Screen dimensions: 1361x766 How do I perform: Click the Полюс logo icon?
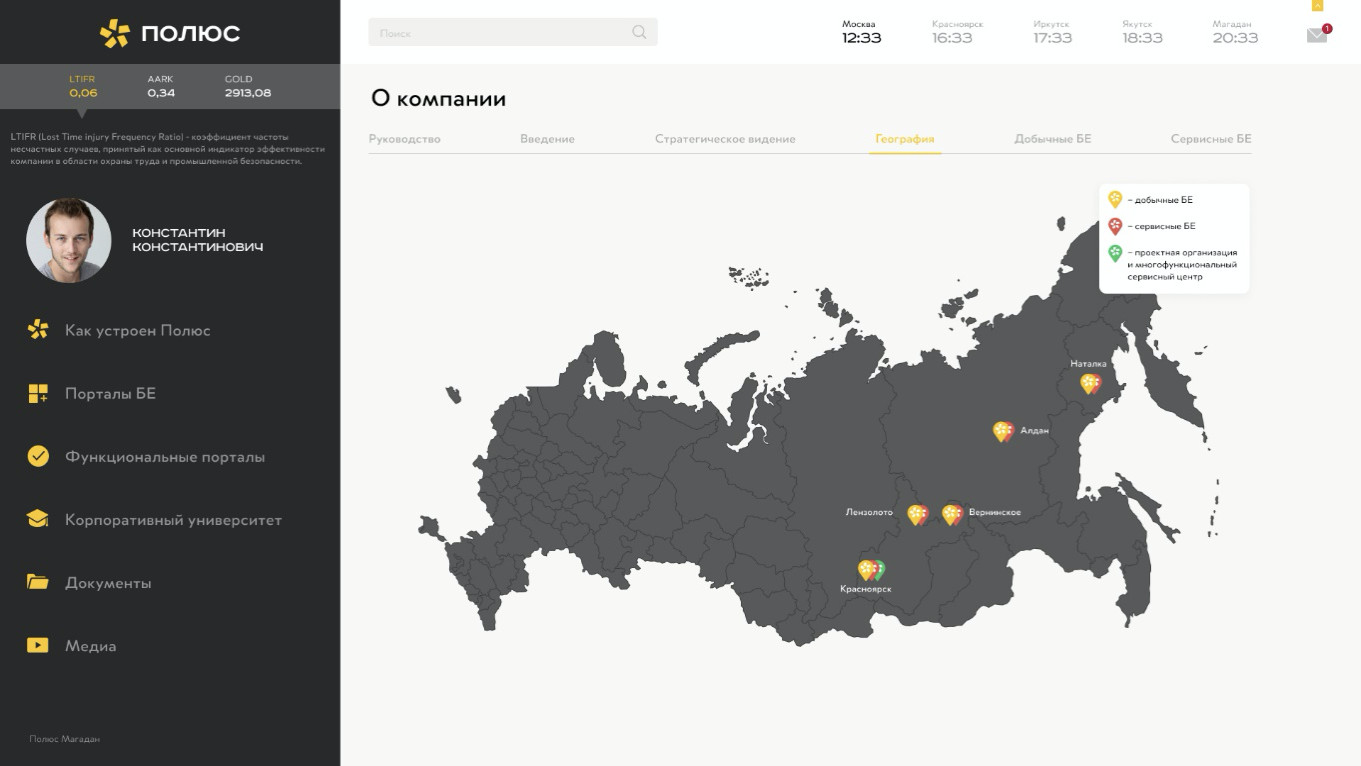(115, 33)
